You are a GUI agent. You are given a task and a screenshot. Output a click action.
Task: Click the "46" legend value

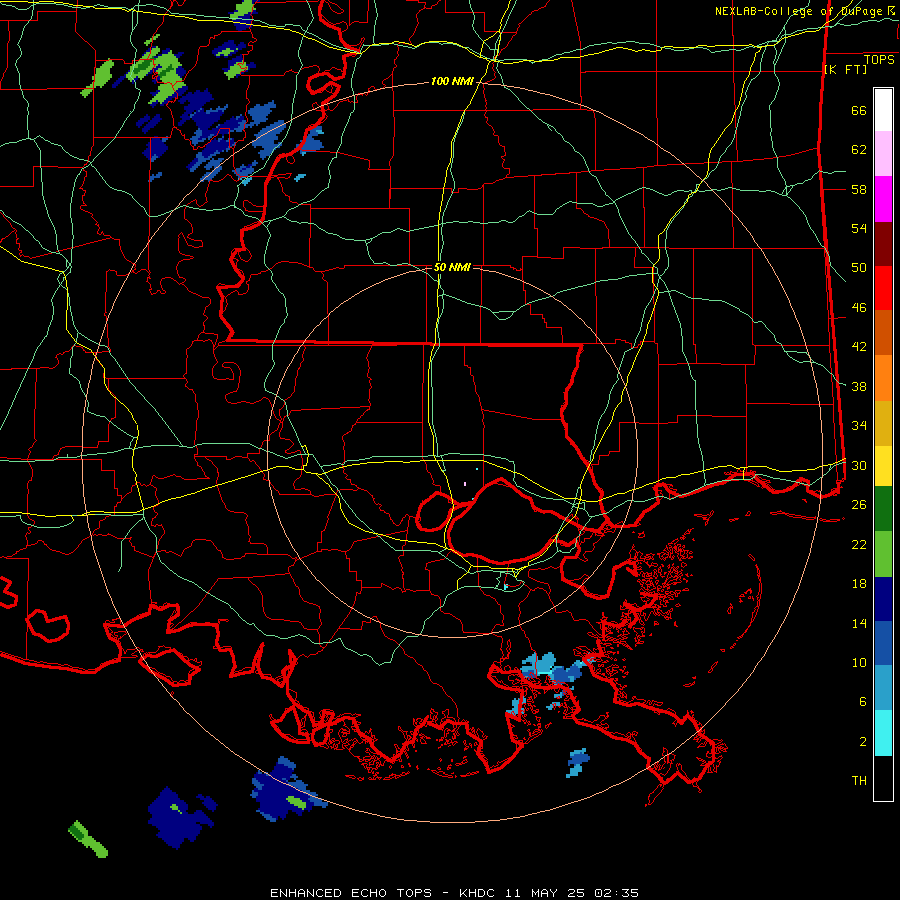859,308
